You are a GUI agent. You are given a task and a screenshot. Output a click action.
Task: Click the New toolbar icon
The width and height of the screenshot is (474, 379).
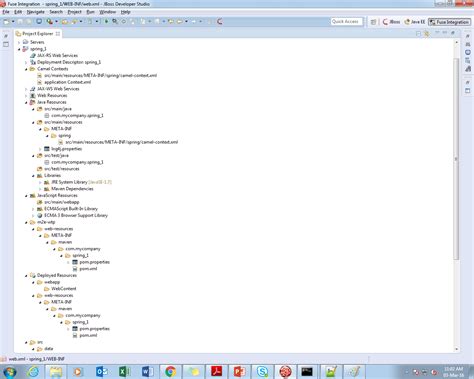tap(7, 22)
